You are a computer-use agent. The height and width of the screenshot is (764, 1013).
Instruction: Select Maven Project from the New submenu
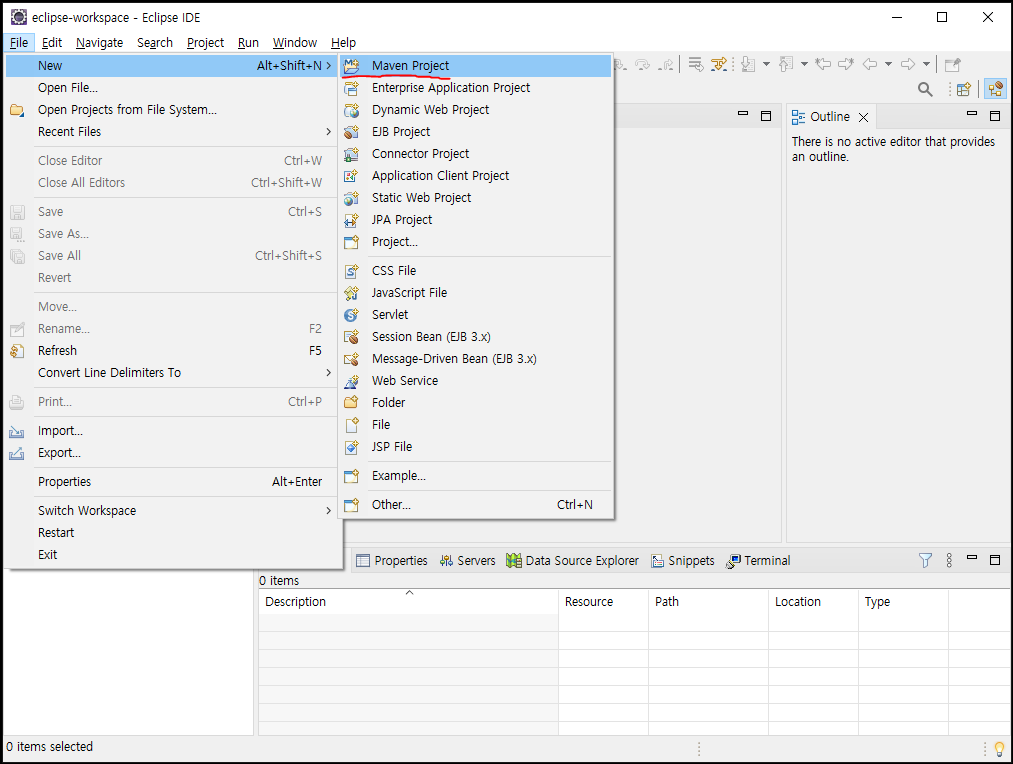475,66
